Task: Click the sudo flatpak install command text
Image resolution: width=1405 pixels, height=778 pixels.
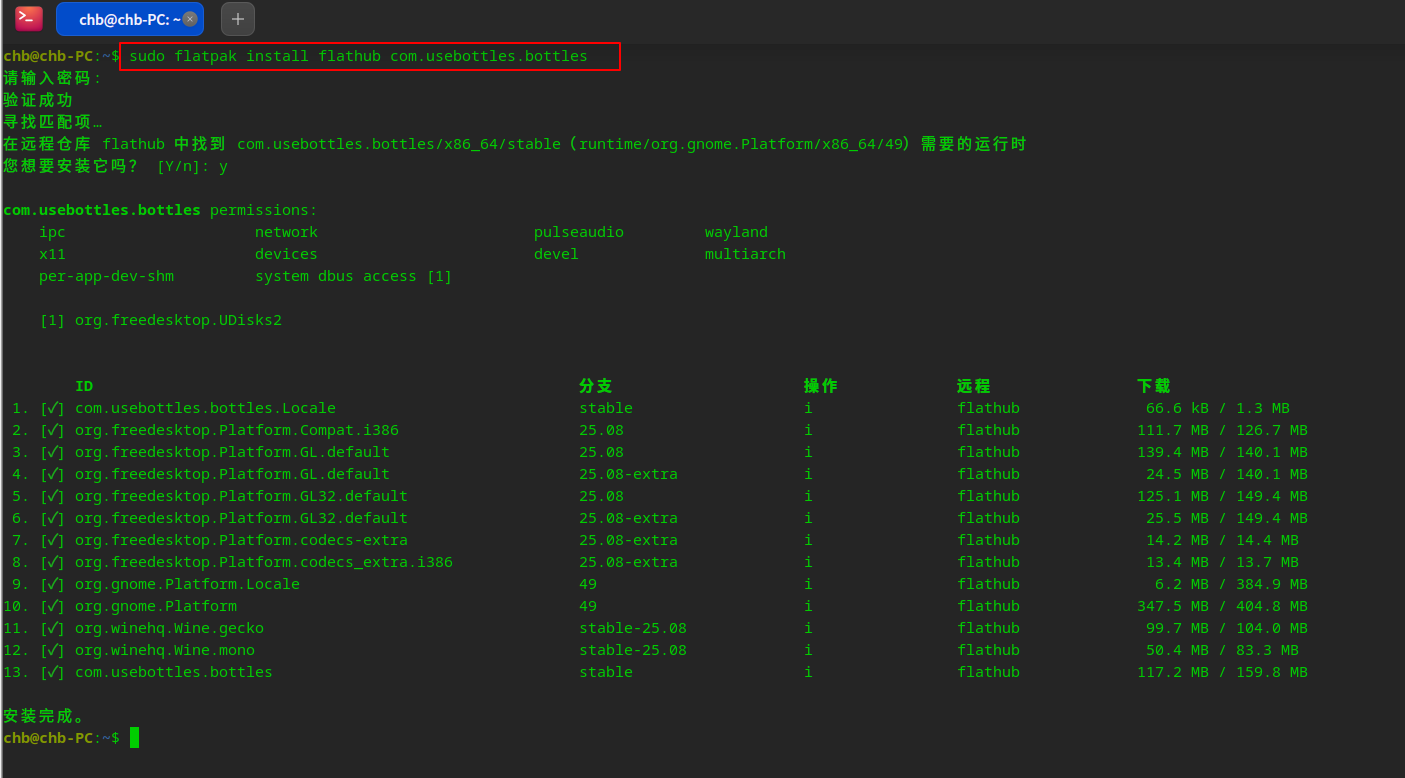Action: click(x=358, y=56)
